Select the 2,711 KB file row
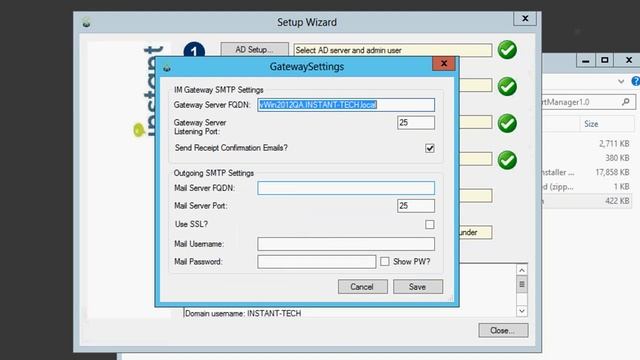 pos(588,144)
